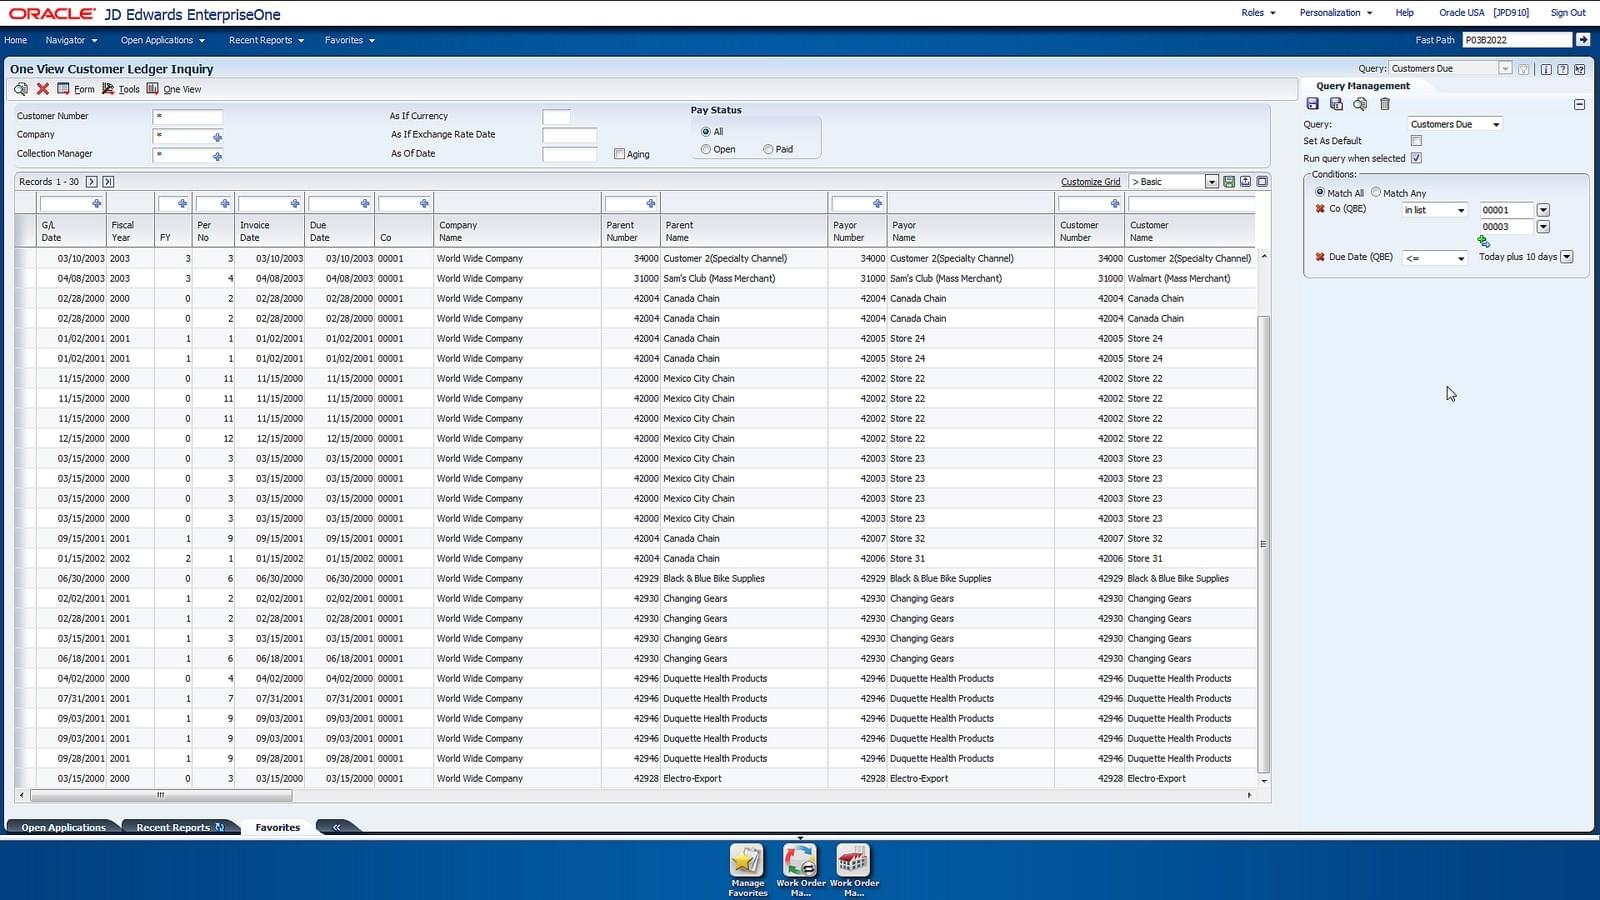The height and width of the screenshot is (900, 1600).
Task: Open the Navigator menu
Action: [x=70, y=40]
